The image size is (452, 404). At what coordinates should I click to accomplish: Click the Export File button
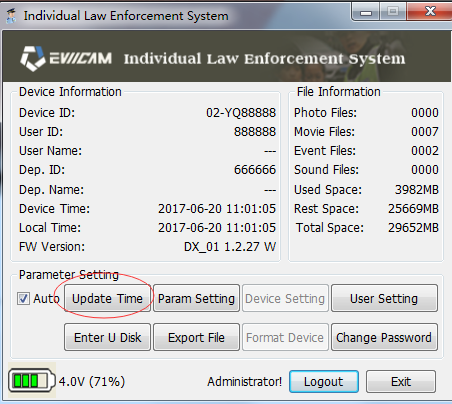click(196, 337)
